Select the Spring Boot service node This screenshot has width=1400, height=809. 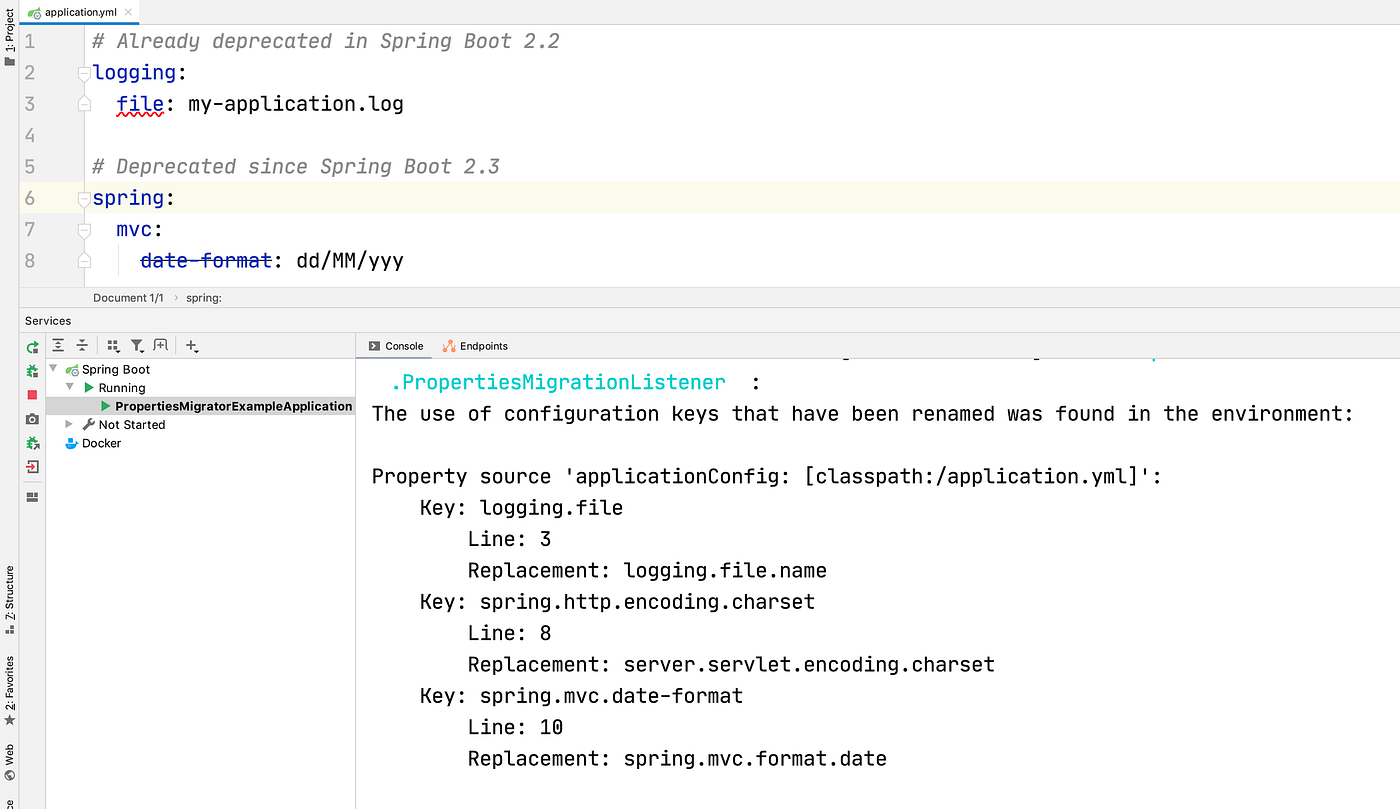click(116, 369)
